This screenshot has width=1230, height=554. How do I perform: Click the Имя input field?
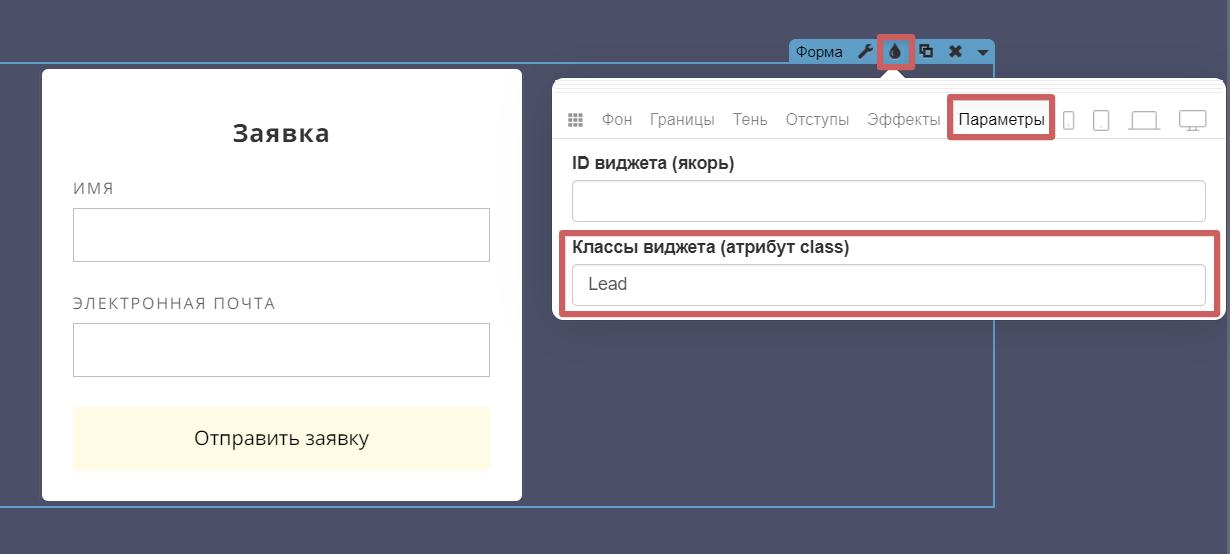pos(281,235)
